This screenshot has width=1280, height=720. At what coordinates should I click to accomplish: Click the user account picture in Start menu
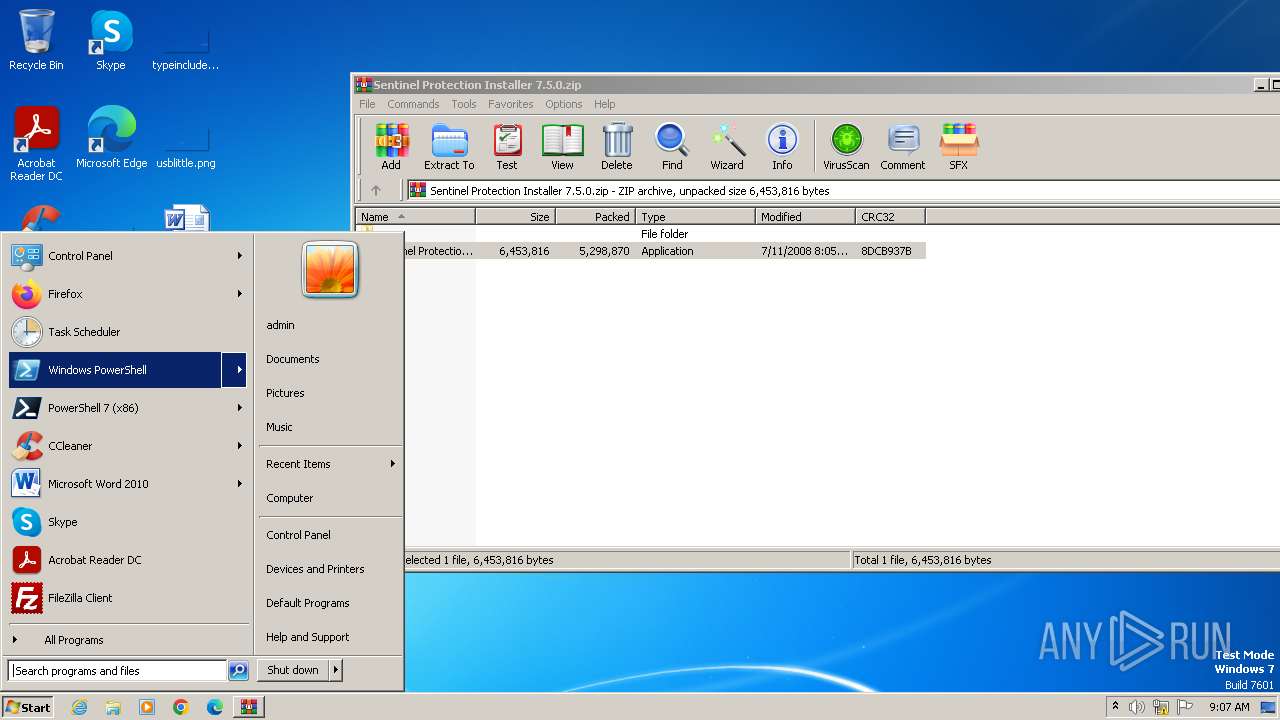pos(330,269)
